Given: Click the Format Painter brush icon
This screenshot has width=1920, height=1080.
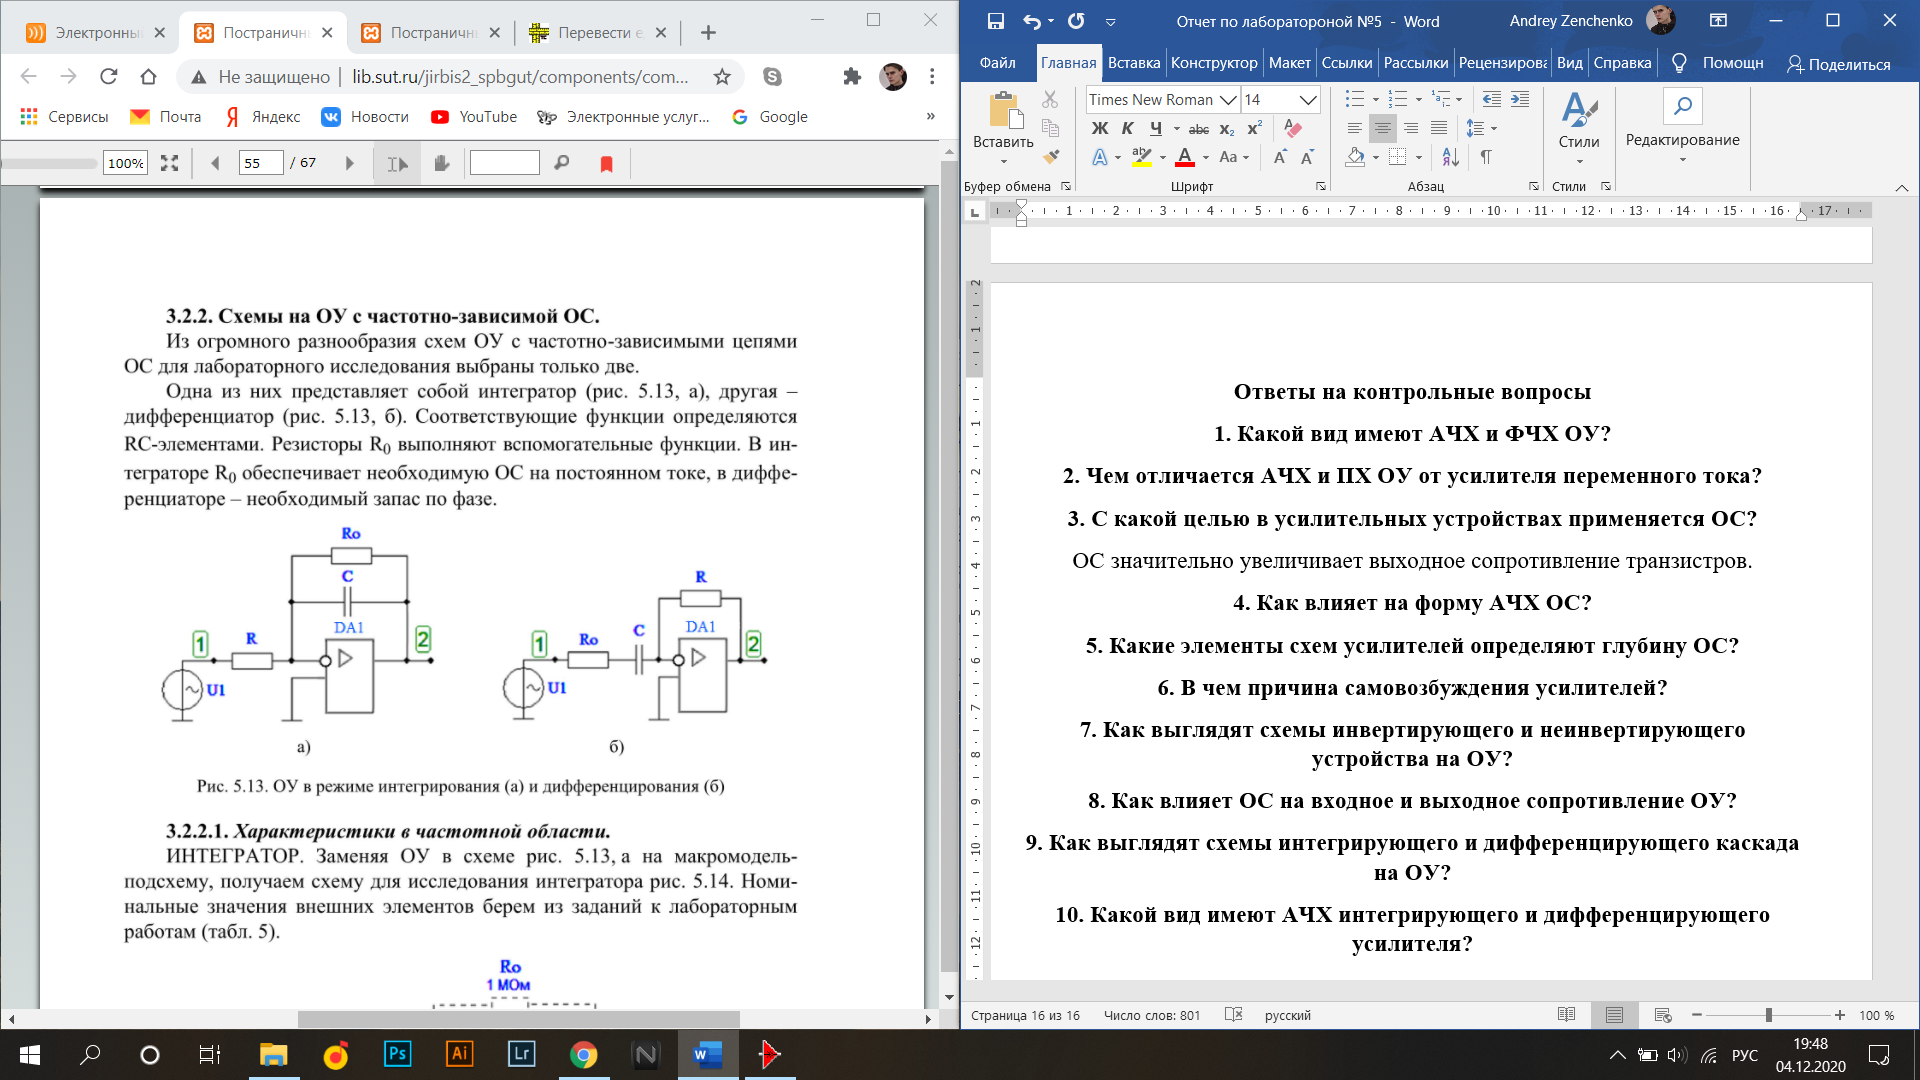Looking at the screenshot, I should pyautogui.click(x=1050, y=156).
